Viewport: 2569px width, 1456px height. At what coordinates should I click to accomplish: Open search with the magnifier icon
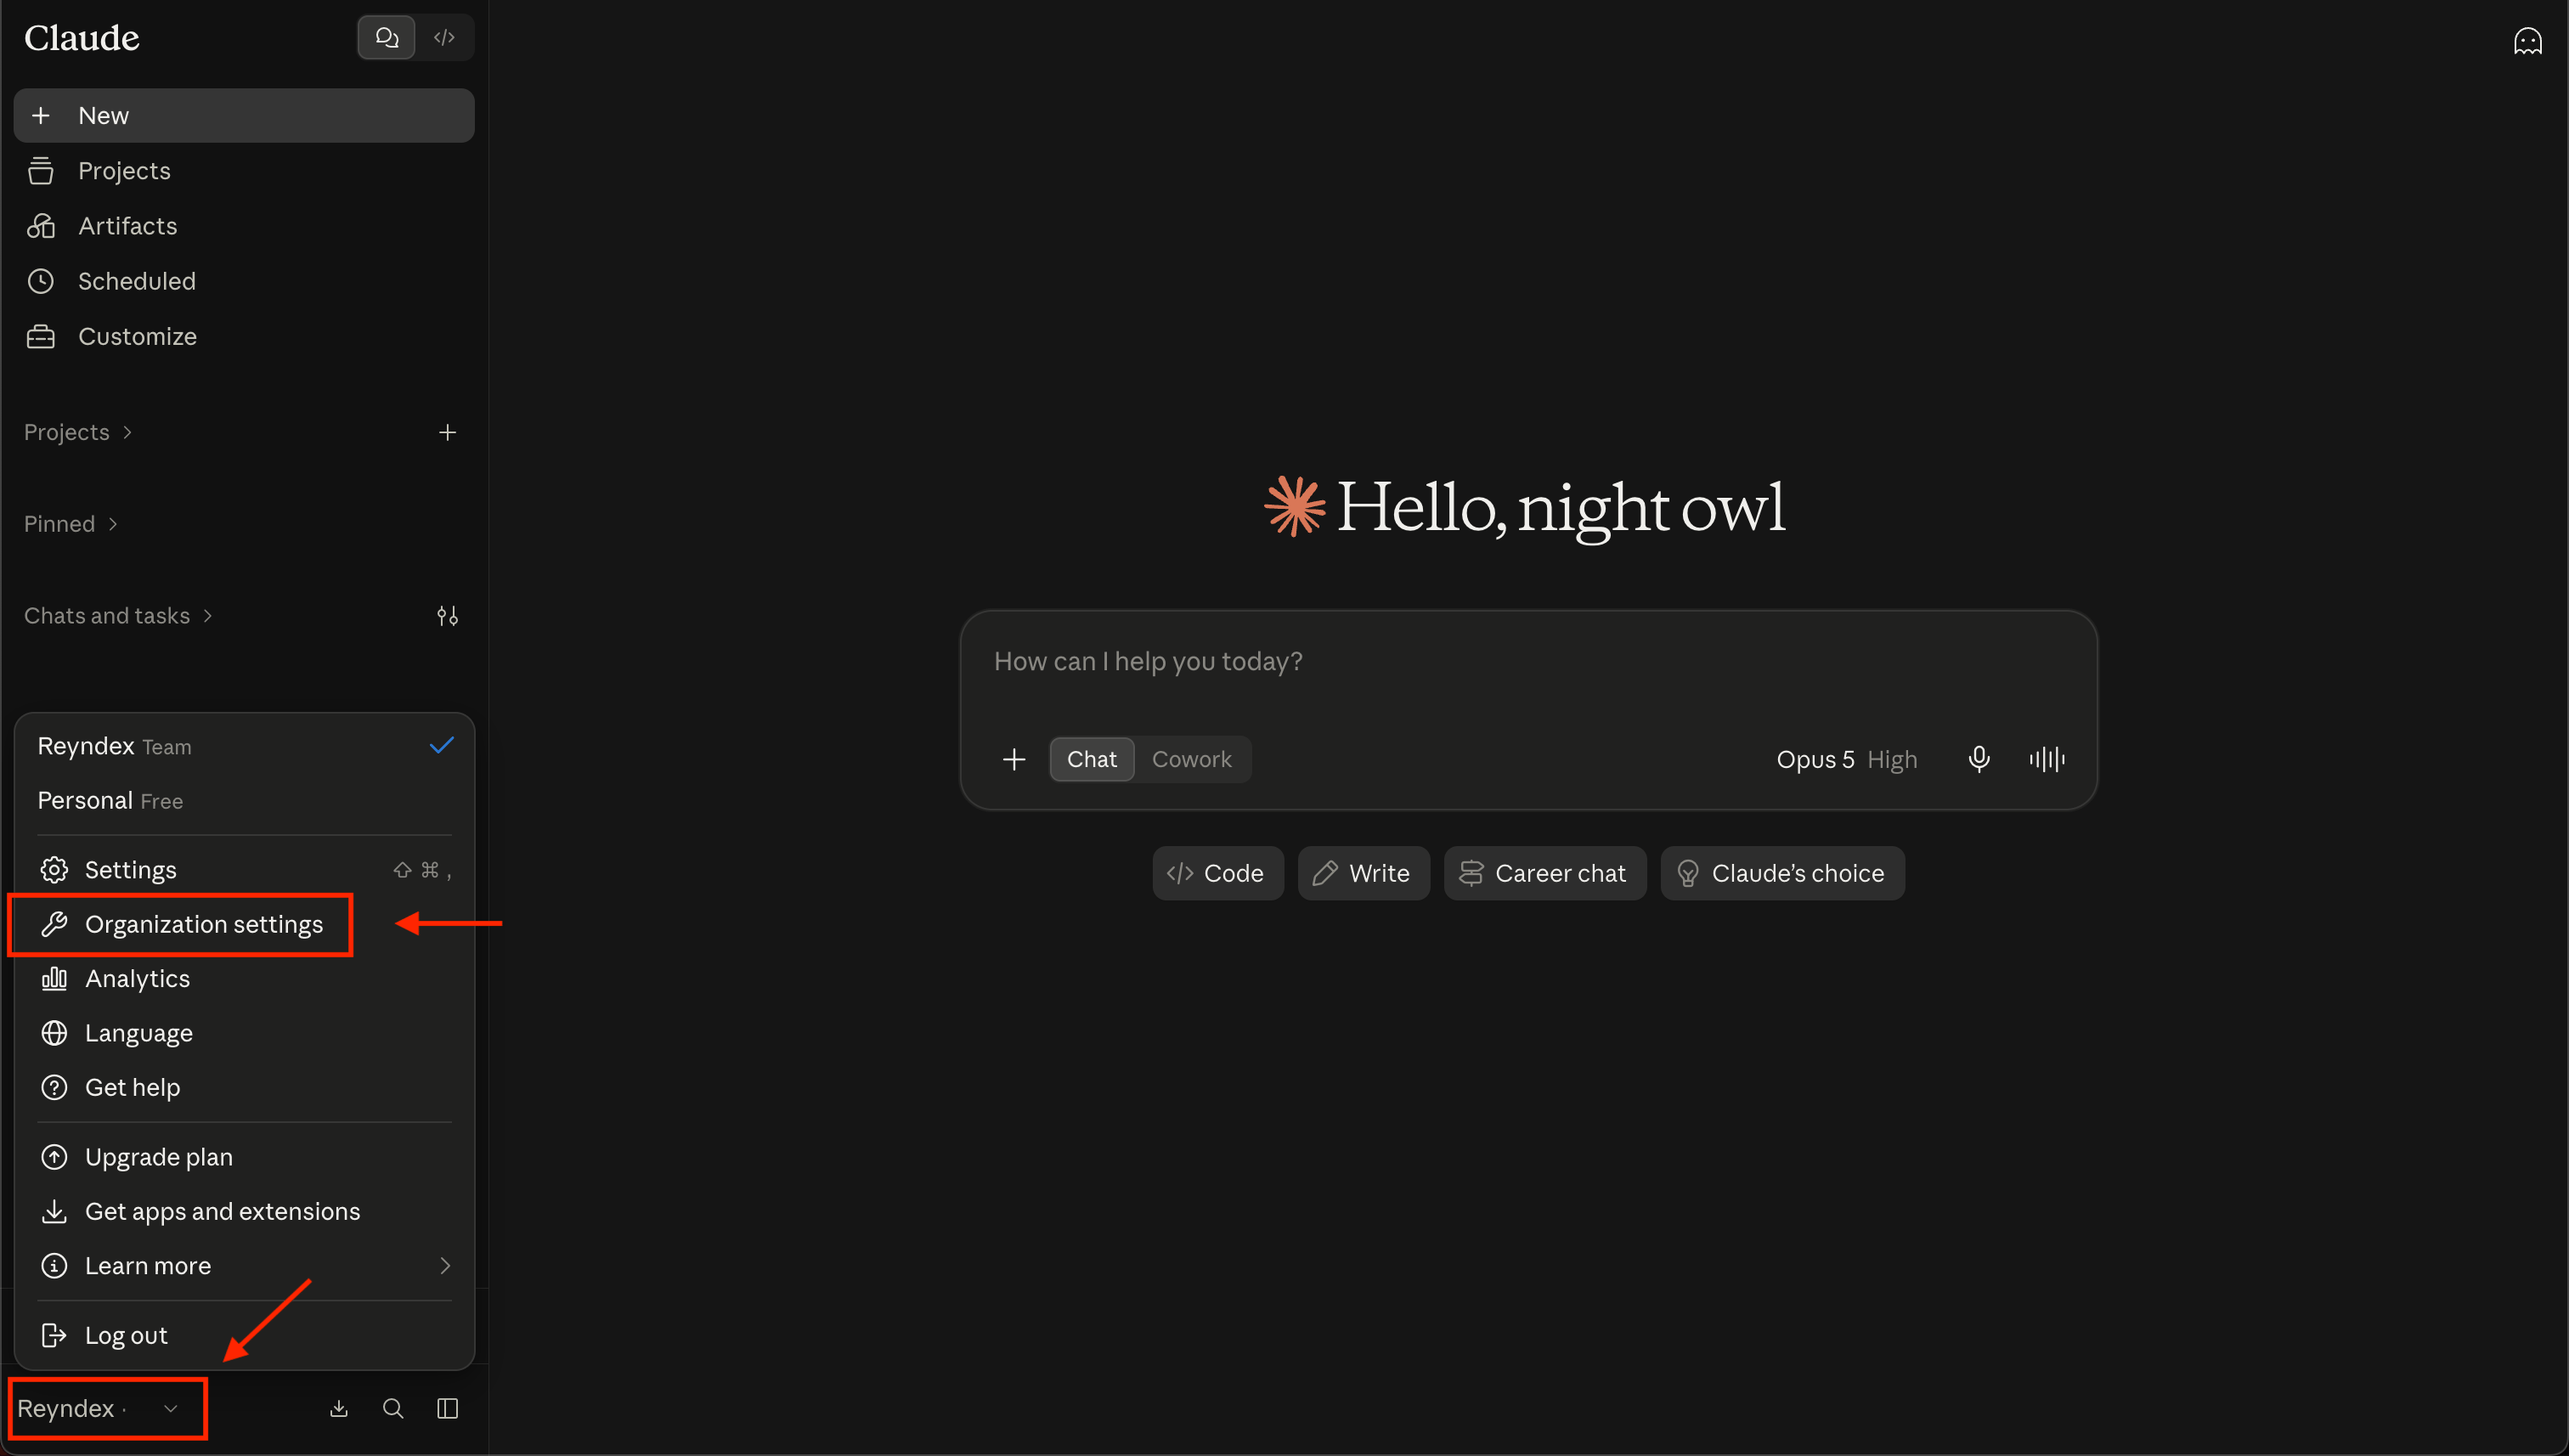tap(393, 1408)
